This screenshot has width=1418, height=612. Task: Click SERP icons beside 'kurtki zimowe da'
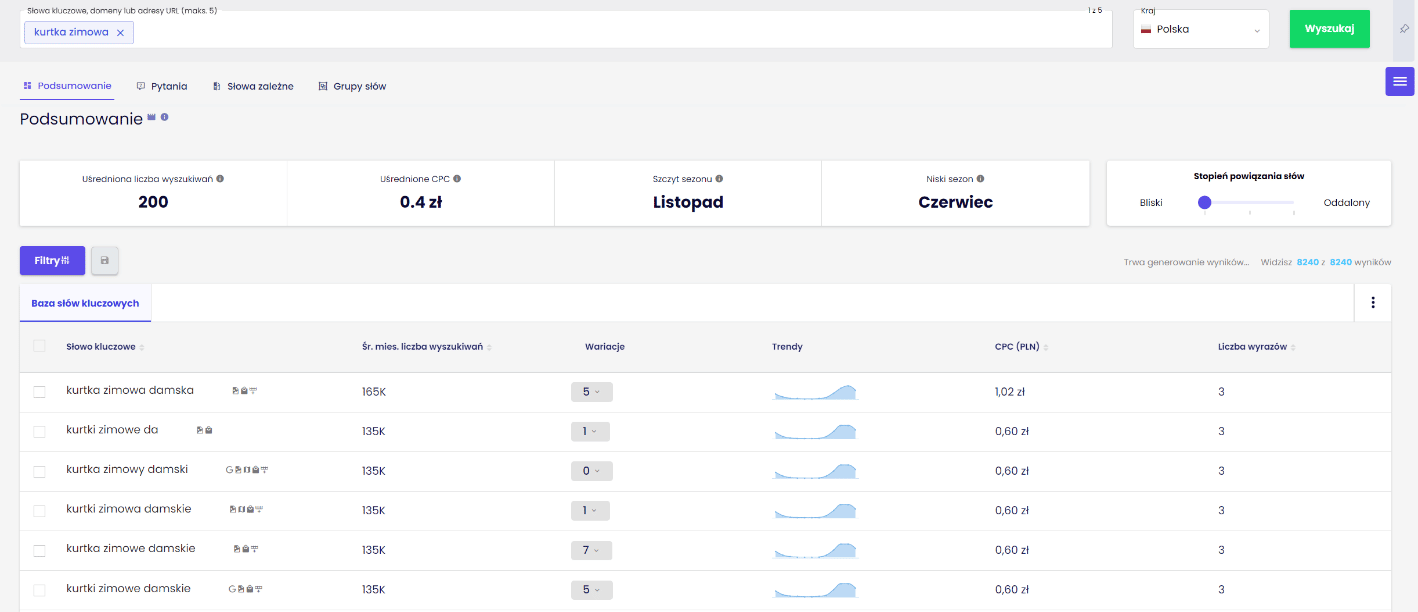[x=204, y=430]
